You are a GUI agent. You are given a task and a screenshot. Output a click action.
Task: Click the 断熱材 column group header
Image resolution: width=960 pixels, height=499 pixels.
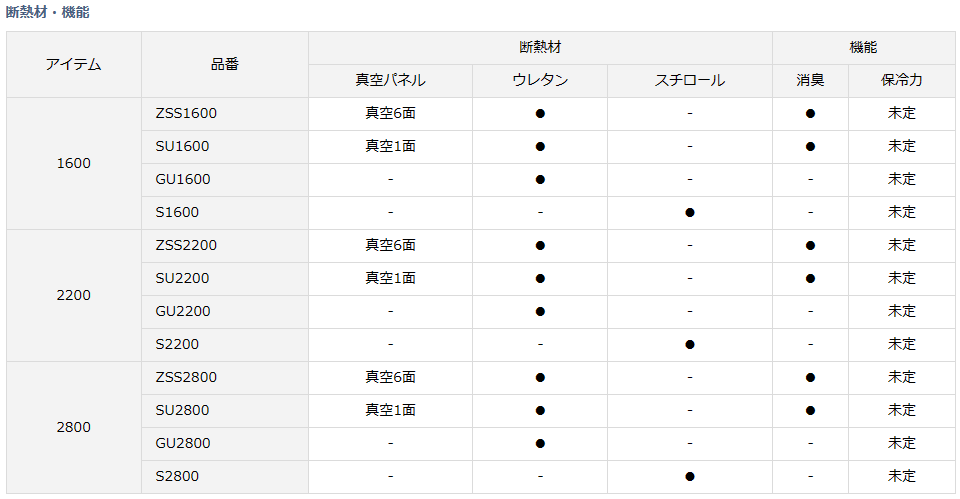pos(540,47)
